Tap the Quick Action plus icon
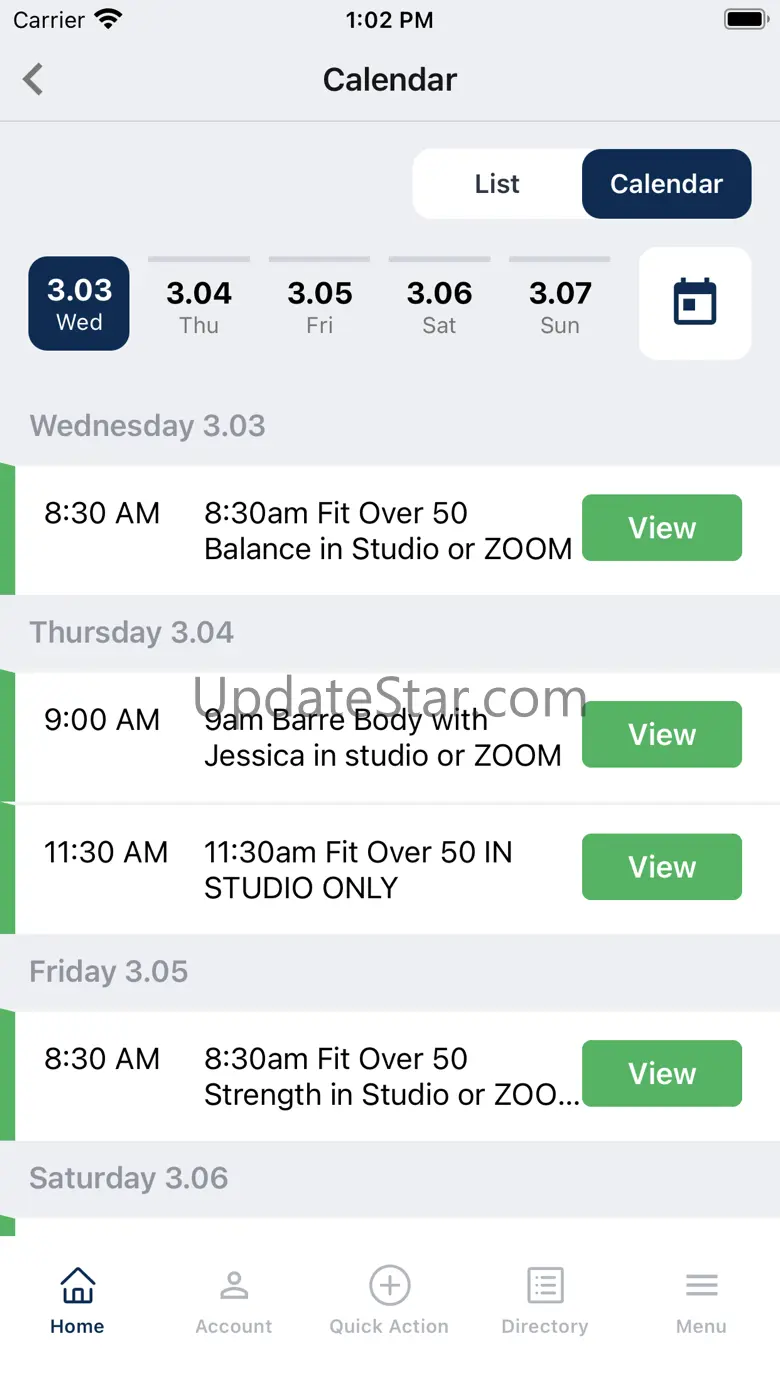The image size is (780, 1387). click(389, 1285)
